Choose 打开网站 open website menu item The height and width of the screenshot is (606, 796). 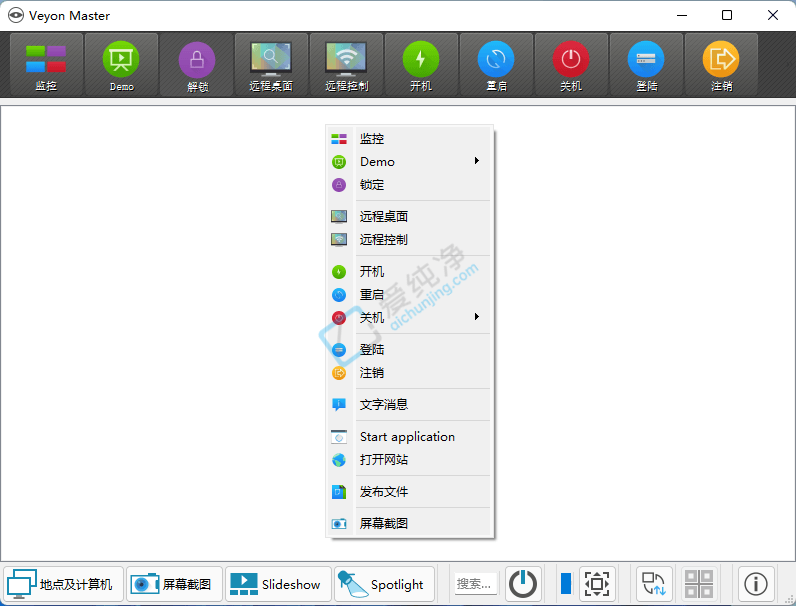pyautogui.click(x=410, y=460)
